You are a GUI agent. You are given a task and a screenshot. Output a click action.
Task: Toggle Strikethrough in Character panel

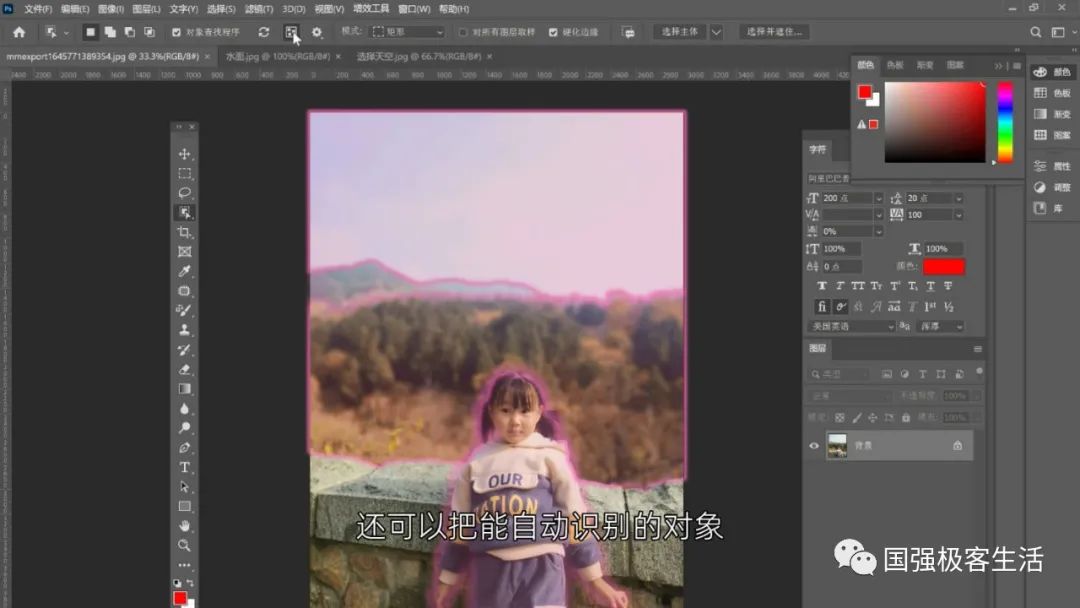point(948,286)
